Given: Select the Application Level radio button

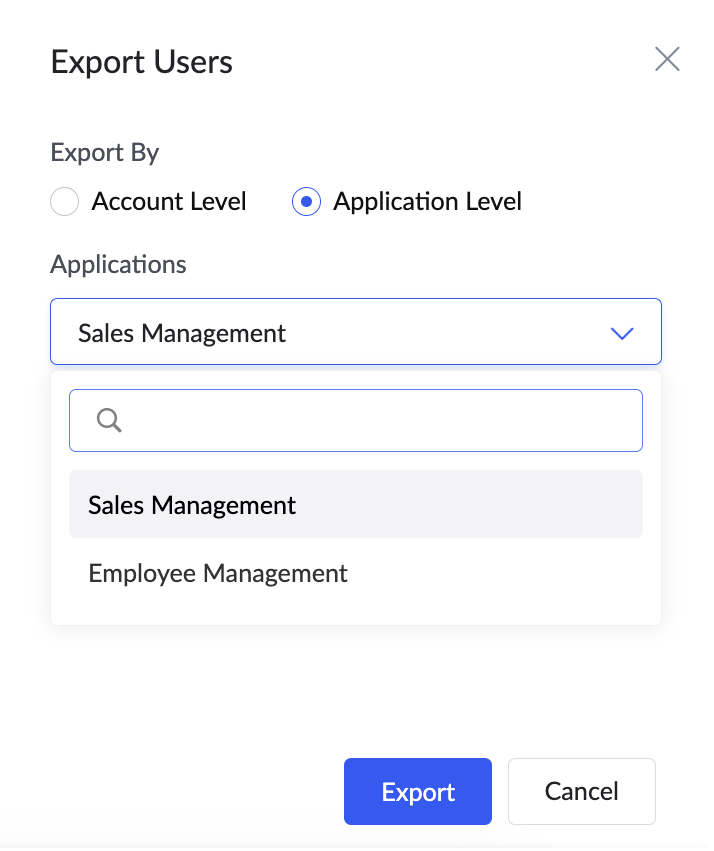Looking at the screenshot, I should pyautogui.click(x=306, y=202).
